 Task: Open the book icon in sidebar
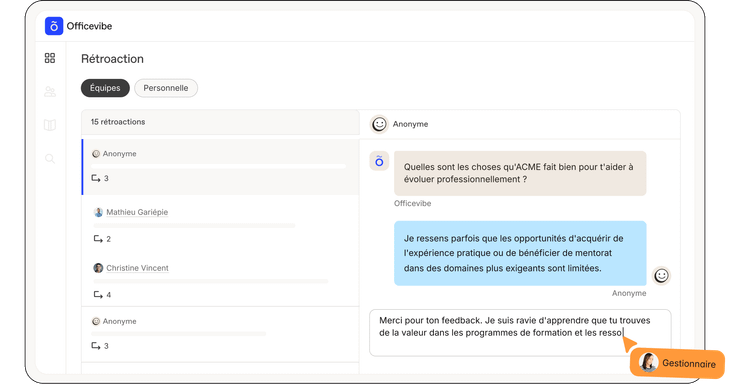50,125
